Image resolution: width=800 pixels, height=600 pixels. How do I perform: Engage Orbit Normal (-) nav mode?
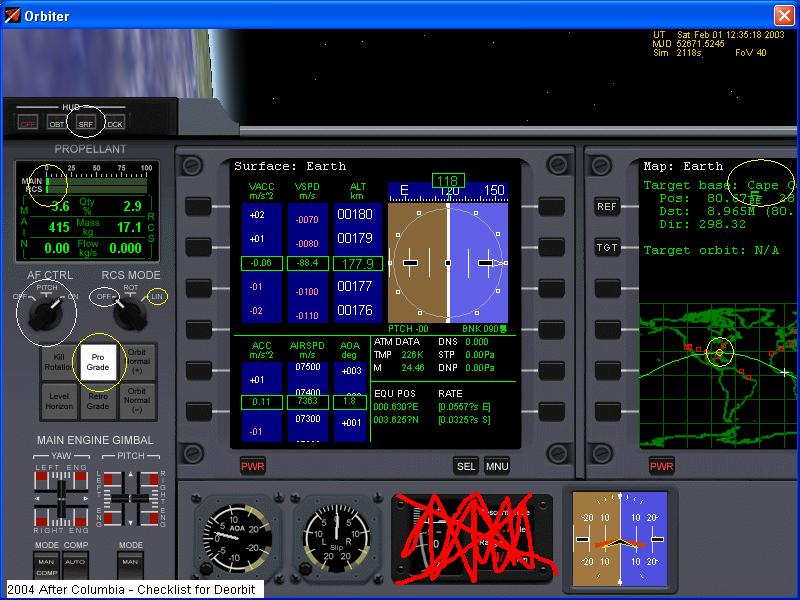[x=137, y=401]
